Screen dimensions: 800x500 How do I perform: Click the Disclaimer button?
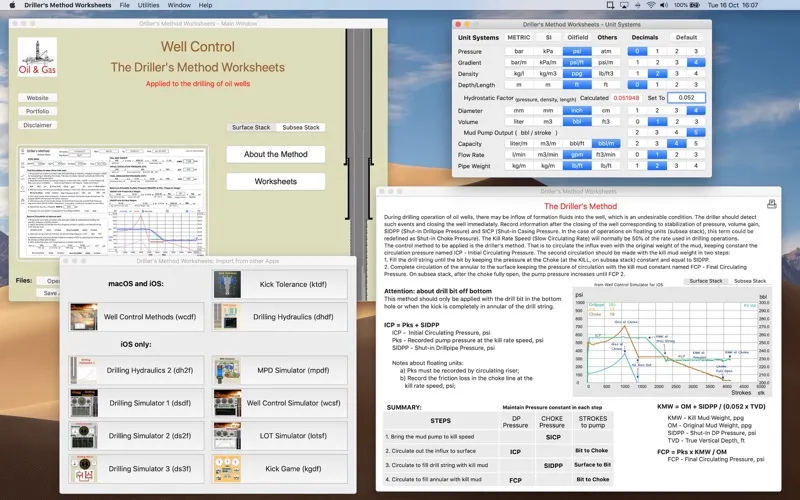point(37,125)
